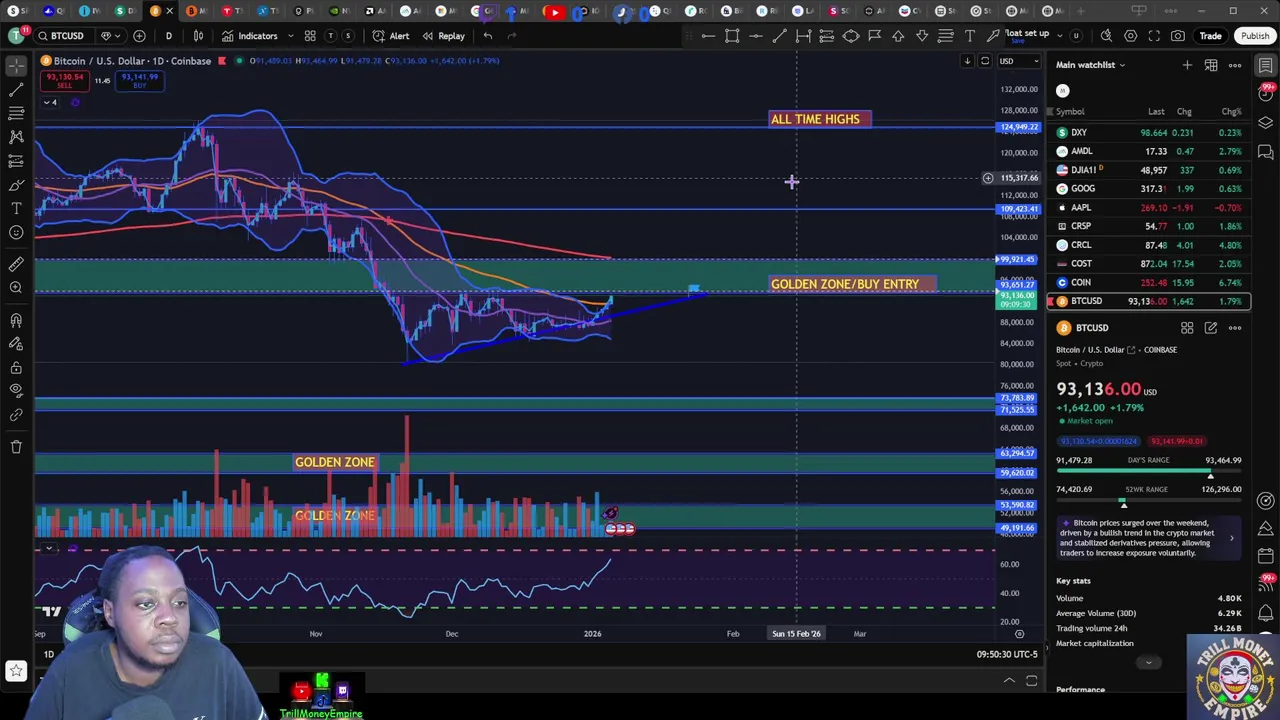The width and height of the screenshot is (1280, 720).
Task: Toggle lock all drawings
Action: (16, 368)
